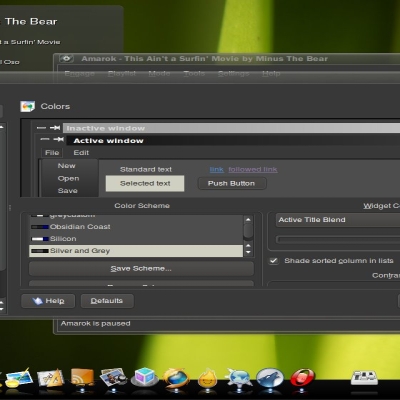Click File in the color preview menu
Image resolution: width=400 pixels, height=400 pixels.
[x=52, y=153]
